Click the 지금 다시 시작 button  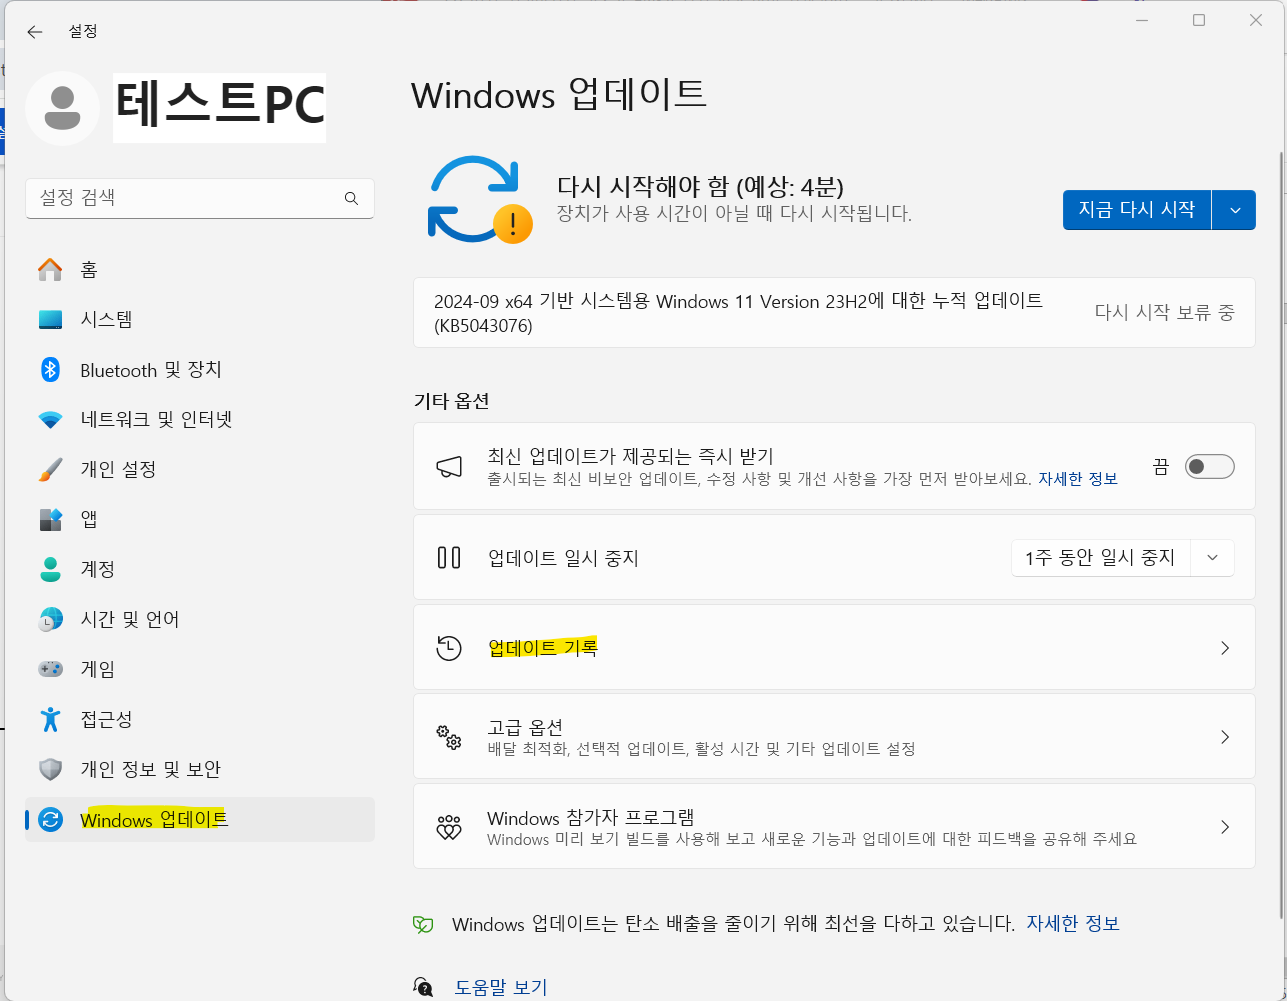pyautogui.click(x=1137, y=210)
